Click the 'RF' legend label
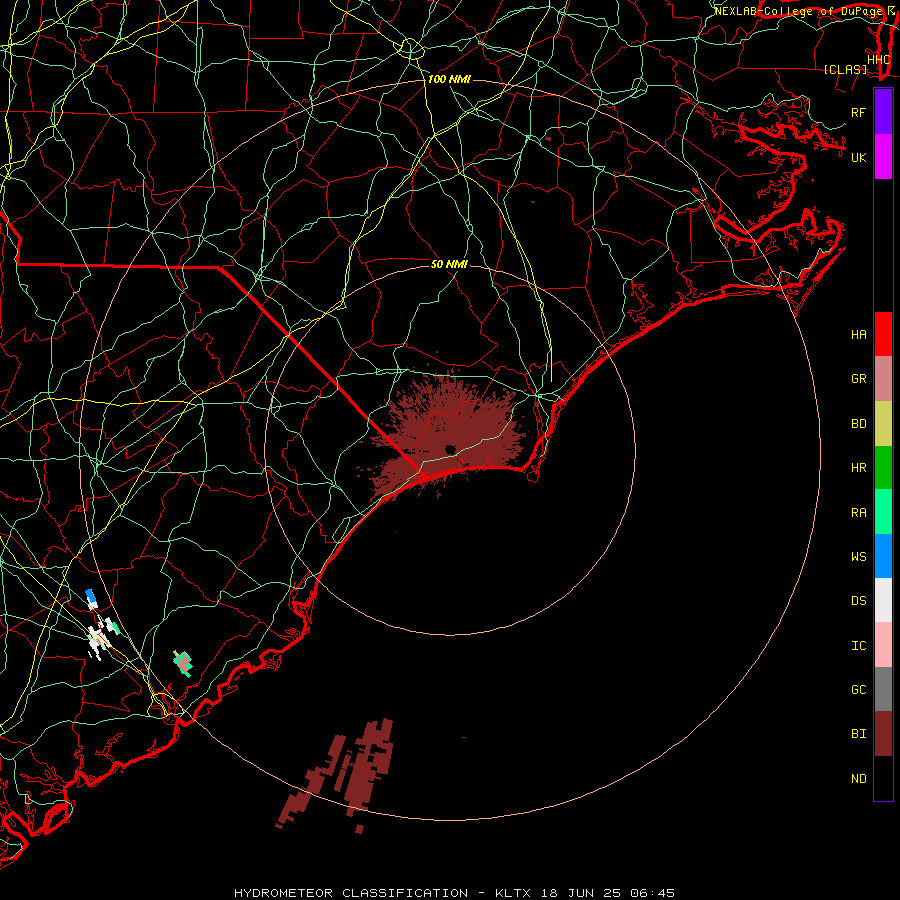Viewport: 900px width, 900px height. click(x=859, y=112)
